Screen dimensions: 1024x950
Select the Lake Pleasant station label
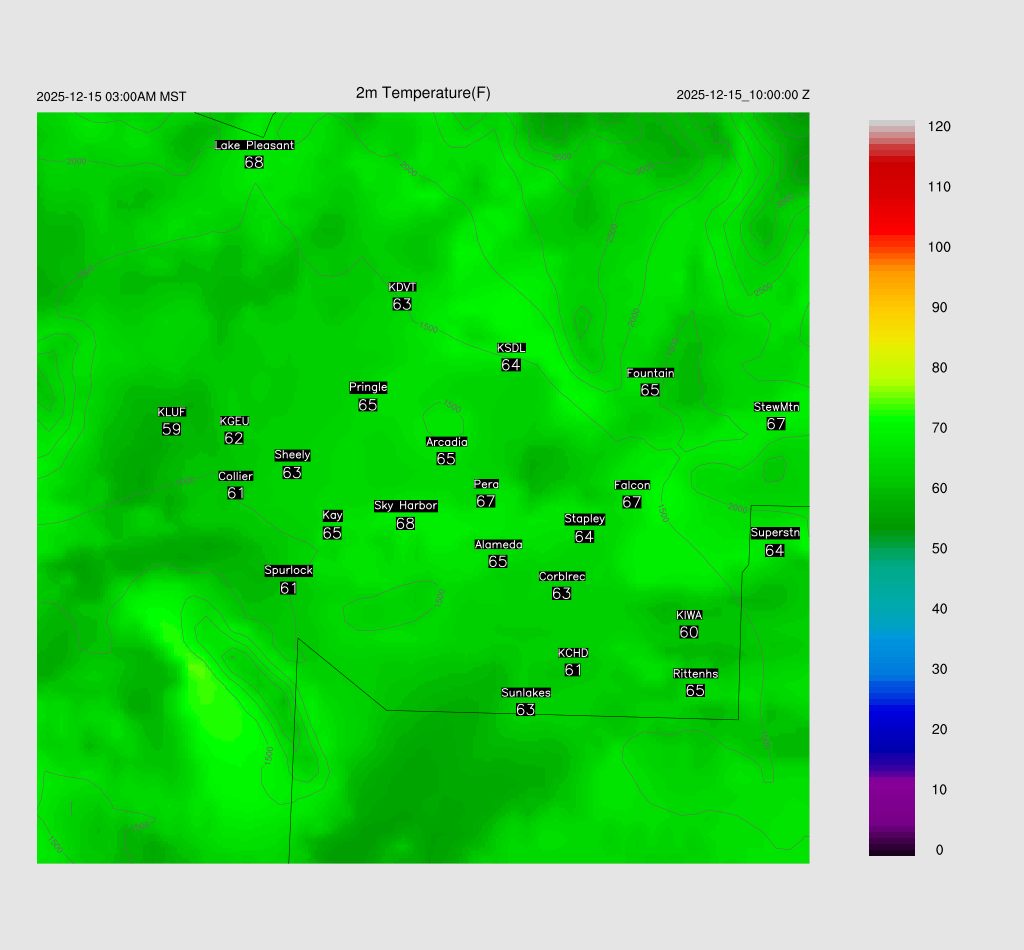[x=254, y=145]
